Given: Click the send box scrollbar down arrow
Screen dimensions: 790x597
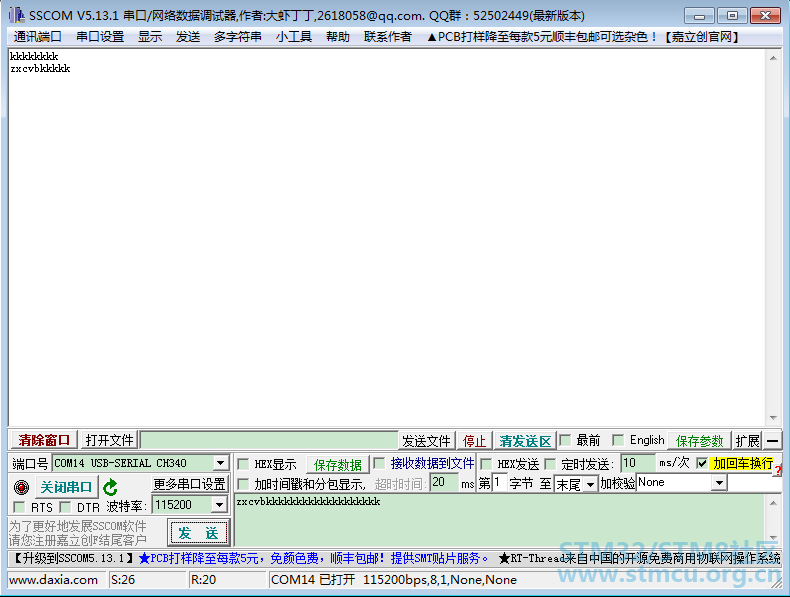Looking at the screenshot, I should 773,538.
